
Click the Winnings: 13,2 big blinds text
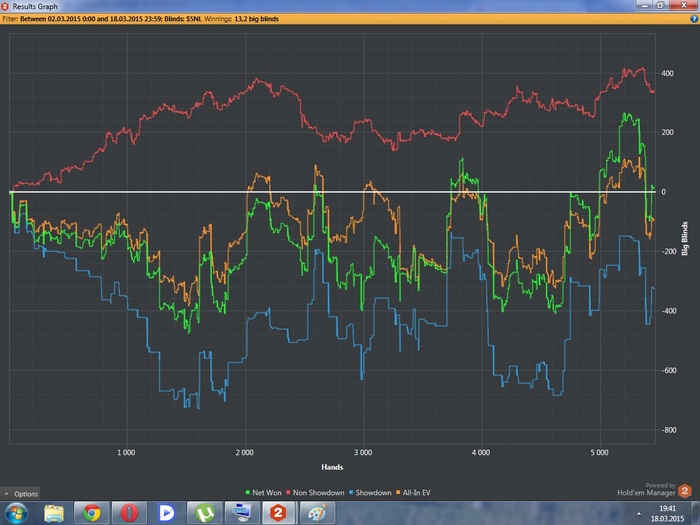(242, 19)
